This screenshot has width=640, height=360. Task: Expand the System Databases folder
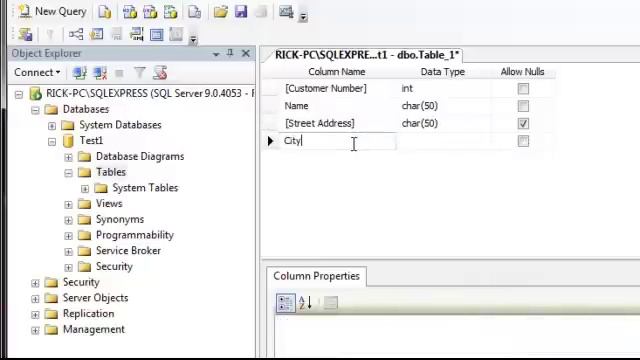click(x=52, y=126)
